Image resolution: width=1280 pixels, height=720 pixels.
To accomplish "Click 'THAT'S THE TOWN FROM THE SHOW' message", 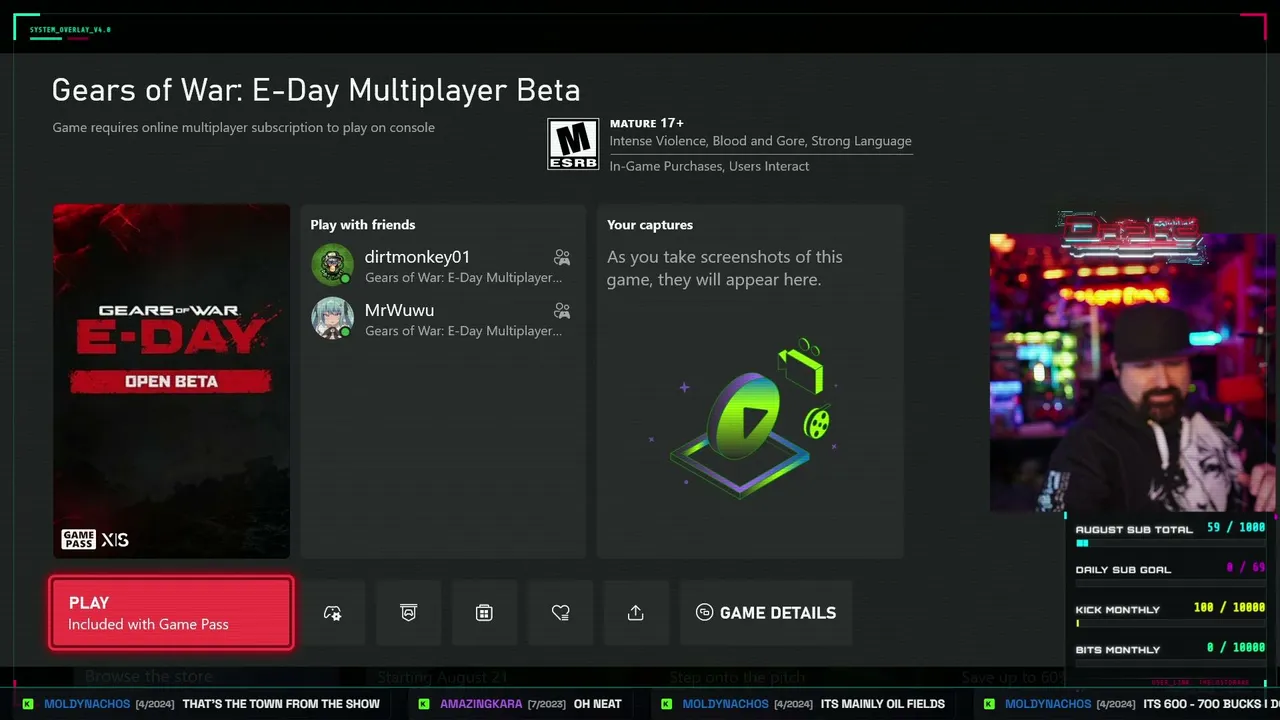I will point(281,704).
